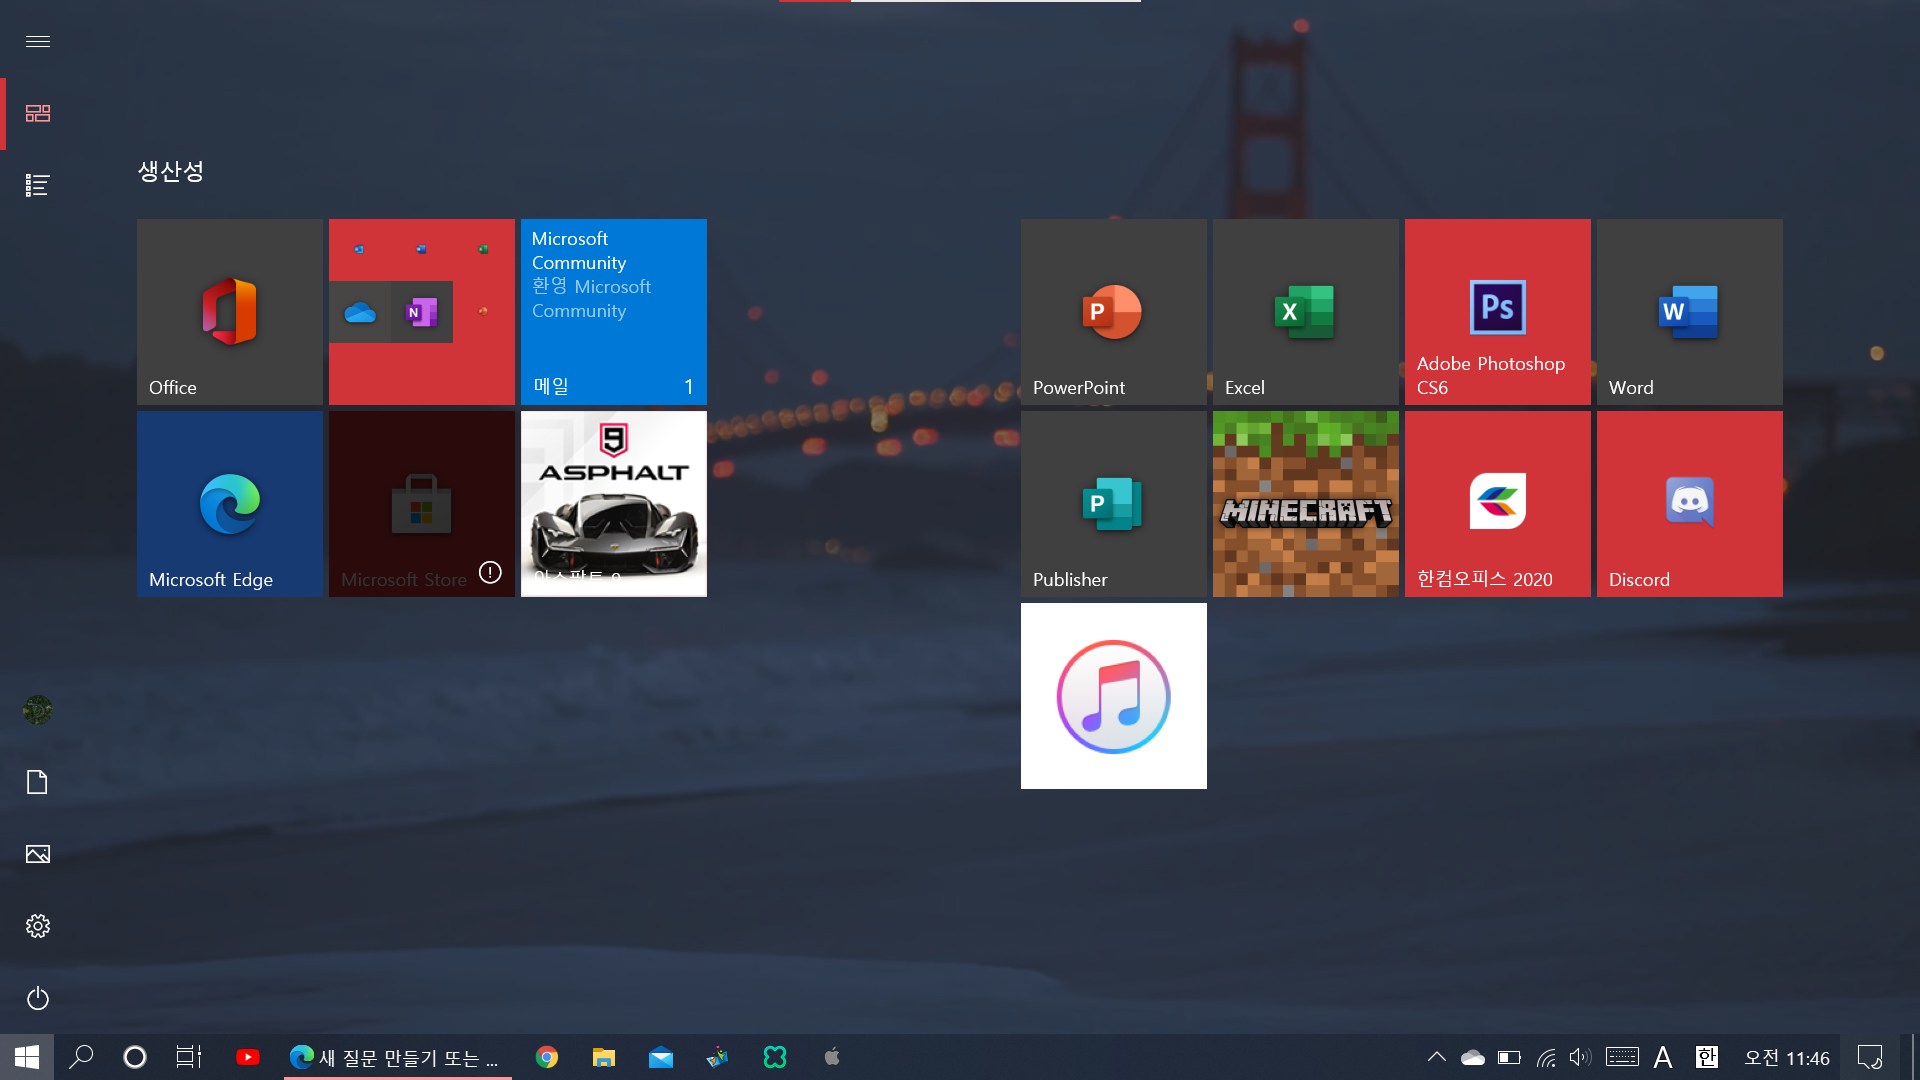Open the clock showing 오전 11:46
Image resolution: width=1920 pixels, height=1080 pixels.
click(x=1787, y=1058)
